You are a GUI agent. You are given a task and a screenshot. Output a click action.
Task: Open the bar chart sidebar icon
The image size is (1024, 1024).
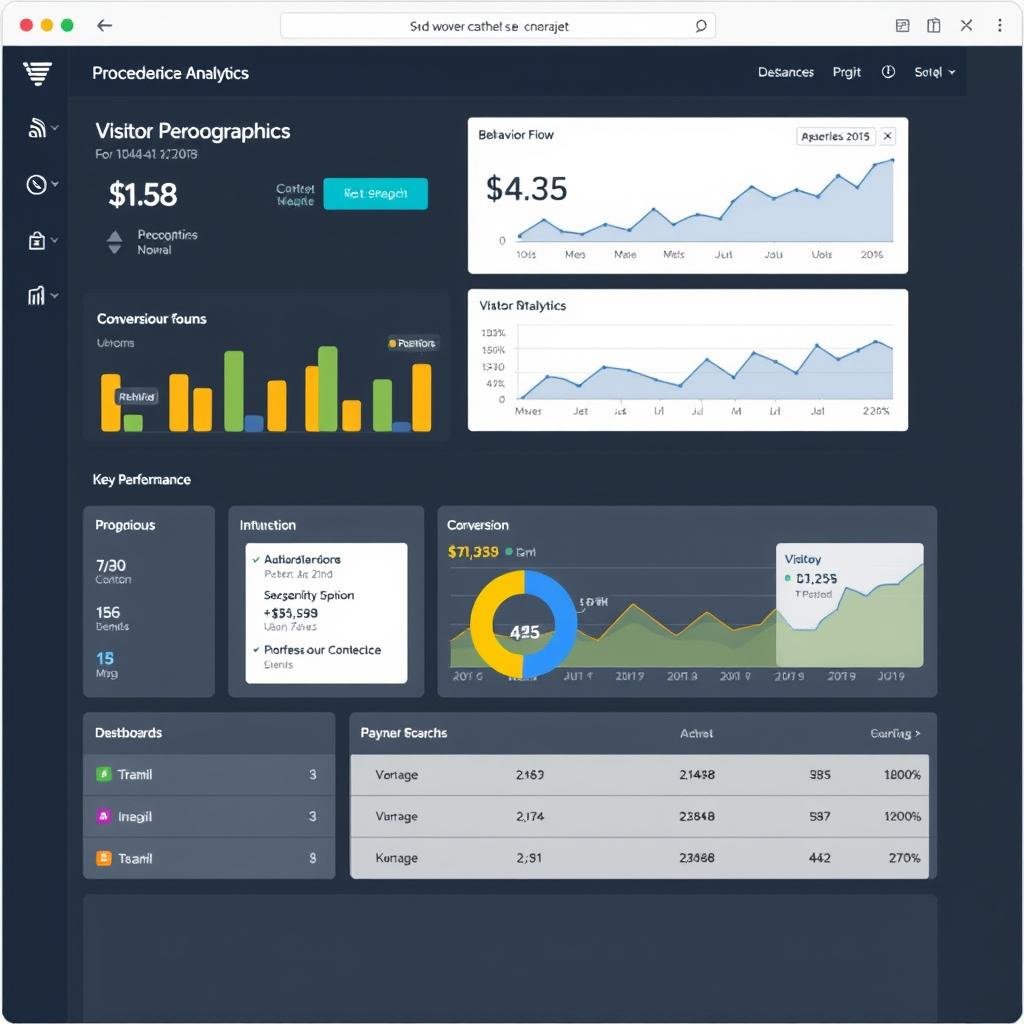pos(37,295)
